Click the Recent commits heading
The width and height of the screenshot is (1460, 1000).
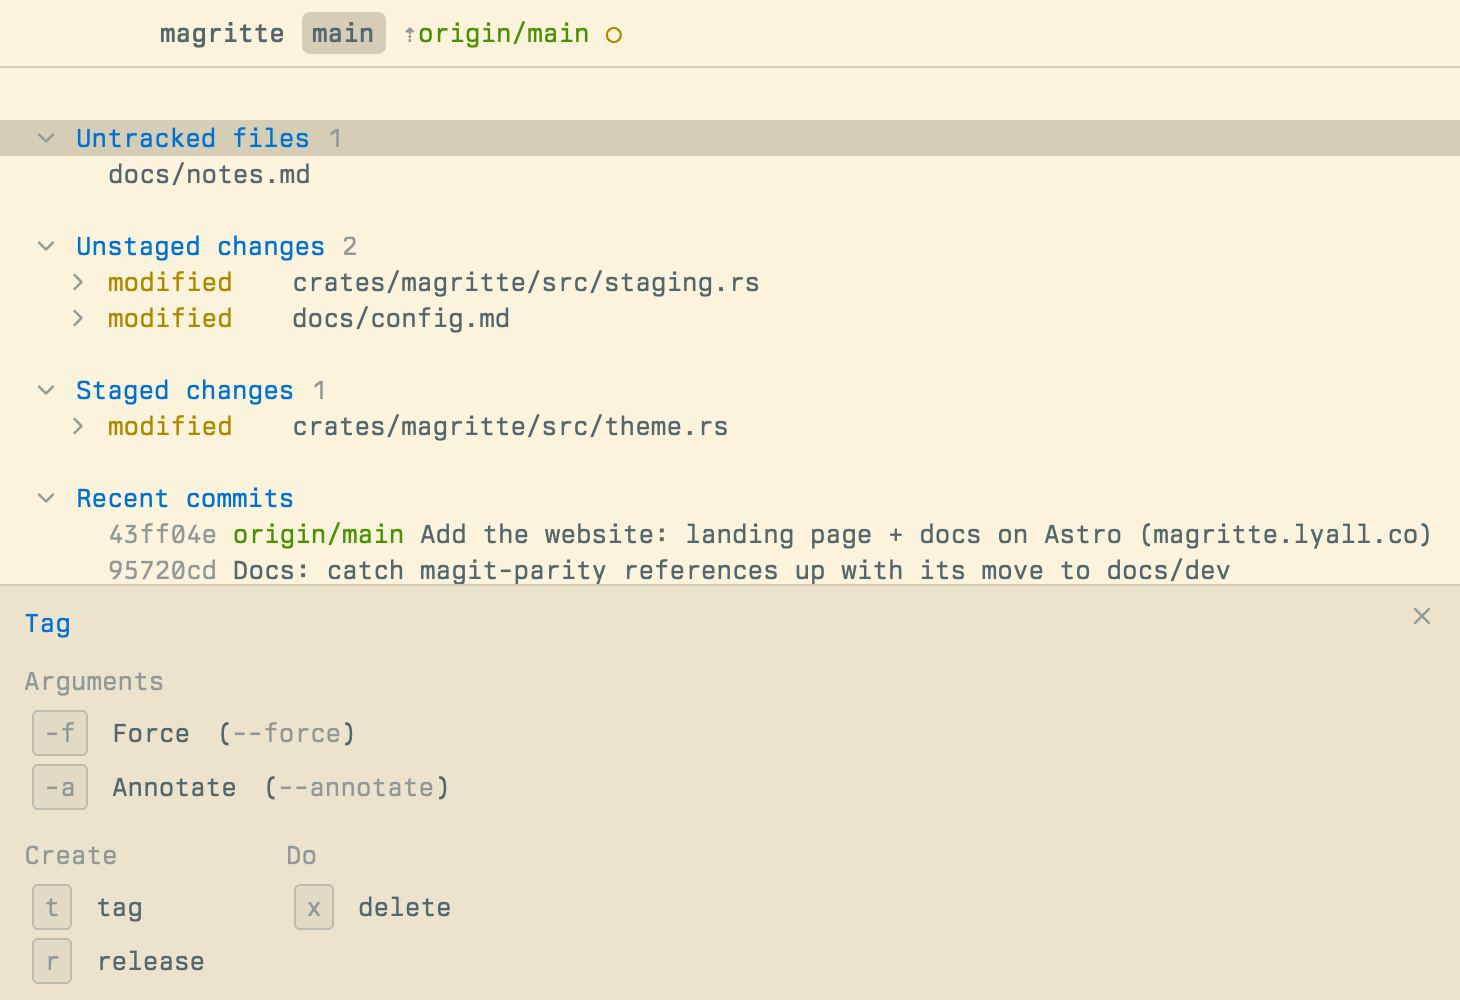tap(185, 498)
